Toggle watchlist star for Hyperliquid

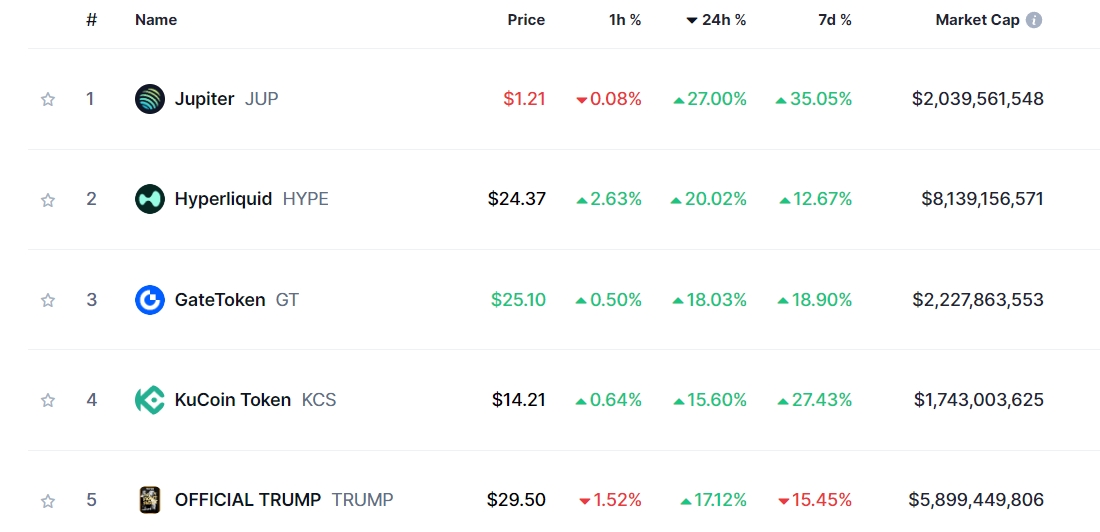point(48,200)
